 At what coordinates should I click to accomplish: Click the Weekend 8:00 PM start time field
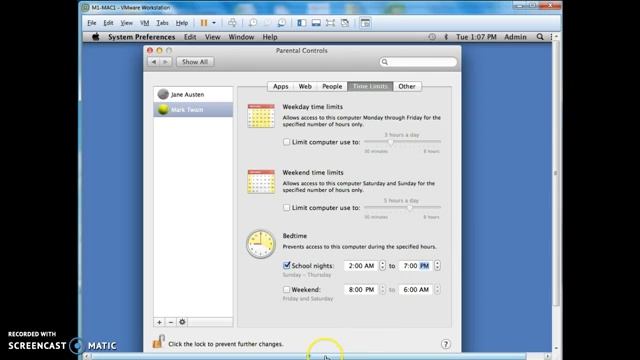click(x=361, y=289)
